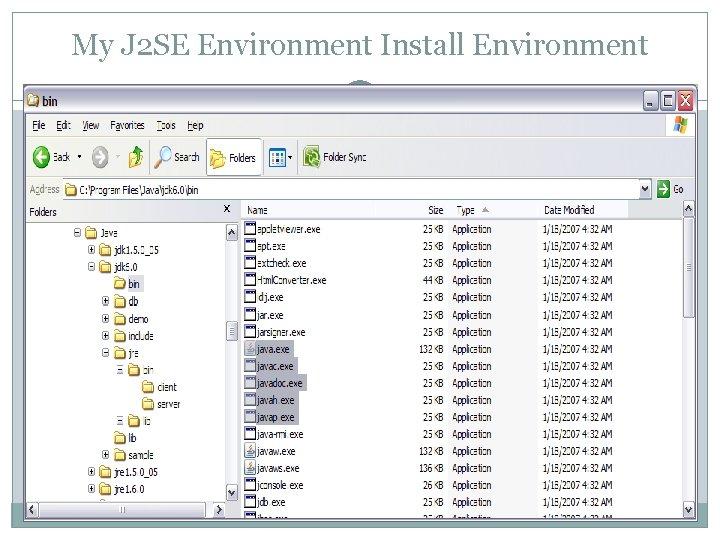Open the Favorites menu
The width and height of the screenshot is (720, 540).
(x=127, y=125)
